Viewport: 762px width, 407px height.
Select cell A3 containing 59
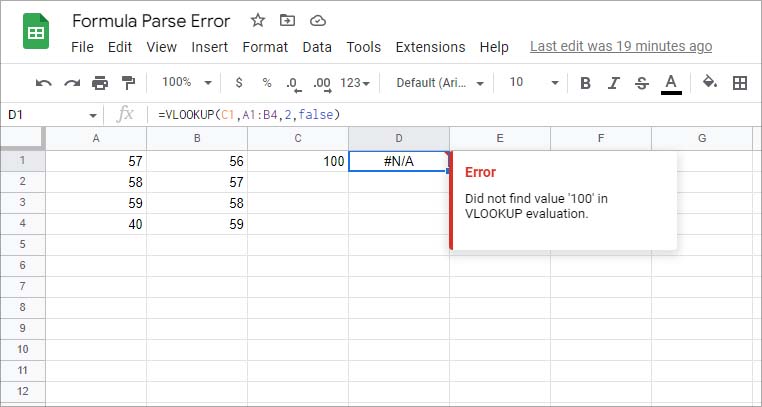96,203
